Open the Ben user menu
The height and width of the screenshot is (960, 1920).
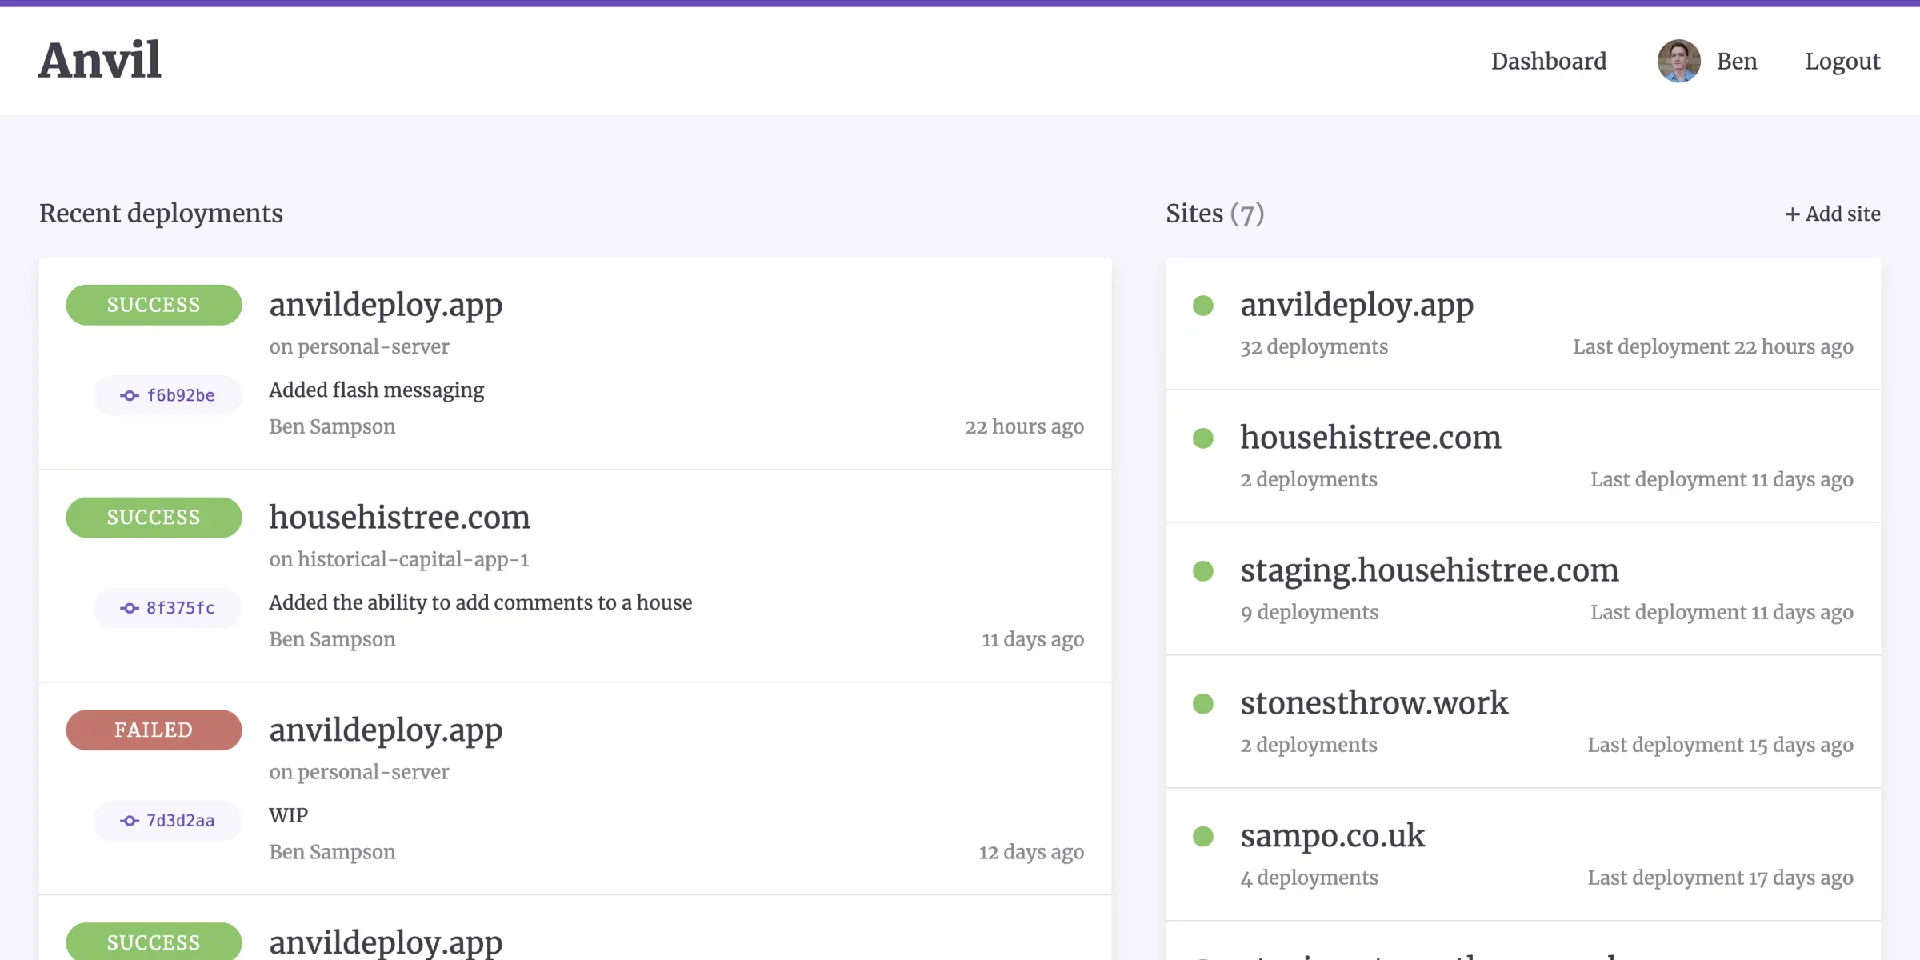coord(1737,61)
